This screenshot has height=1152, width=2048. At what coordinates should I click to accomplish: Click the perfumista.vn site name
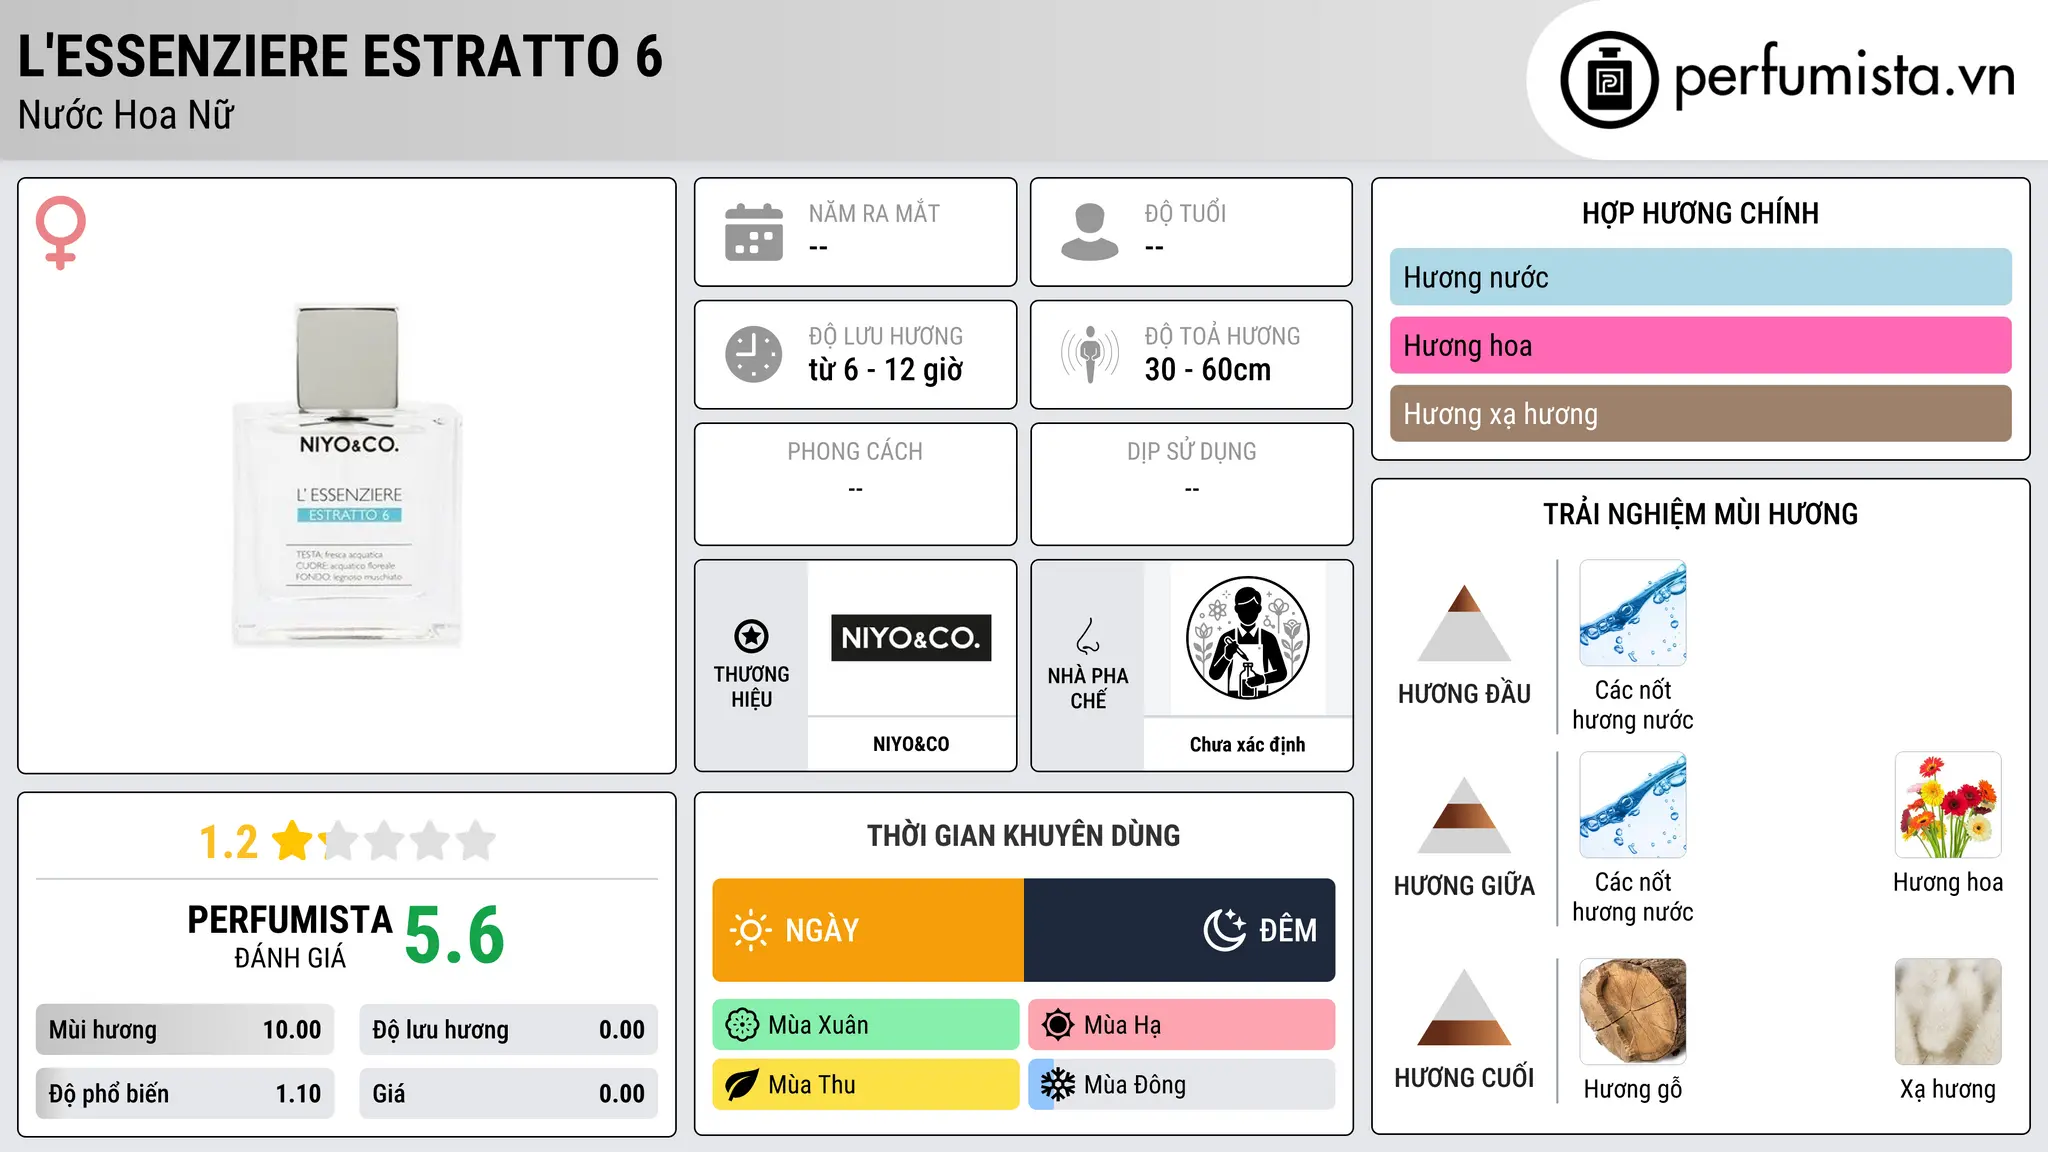pyautogui.click(x=1845, y=76)
